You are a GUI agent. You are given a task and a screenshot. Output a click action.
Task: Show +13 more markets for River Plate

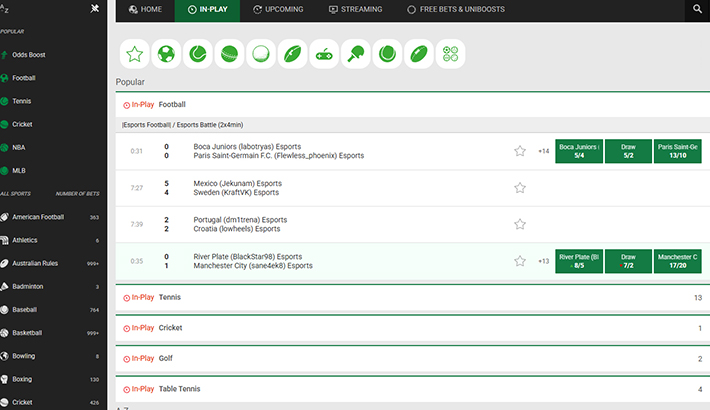tap(543, 261)
